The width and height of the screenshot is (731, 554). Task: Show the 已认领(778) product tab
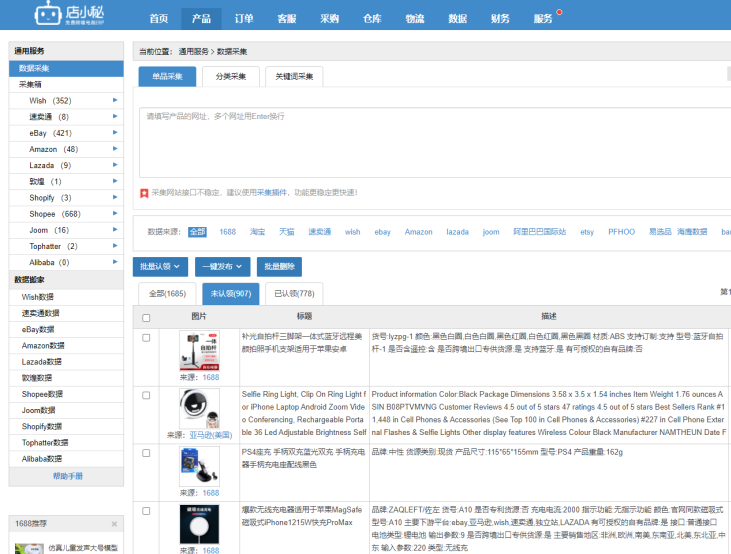point(294,293)
